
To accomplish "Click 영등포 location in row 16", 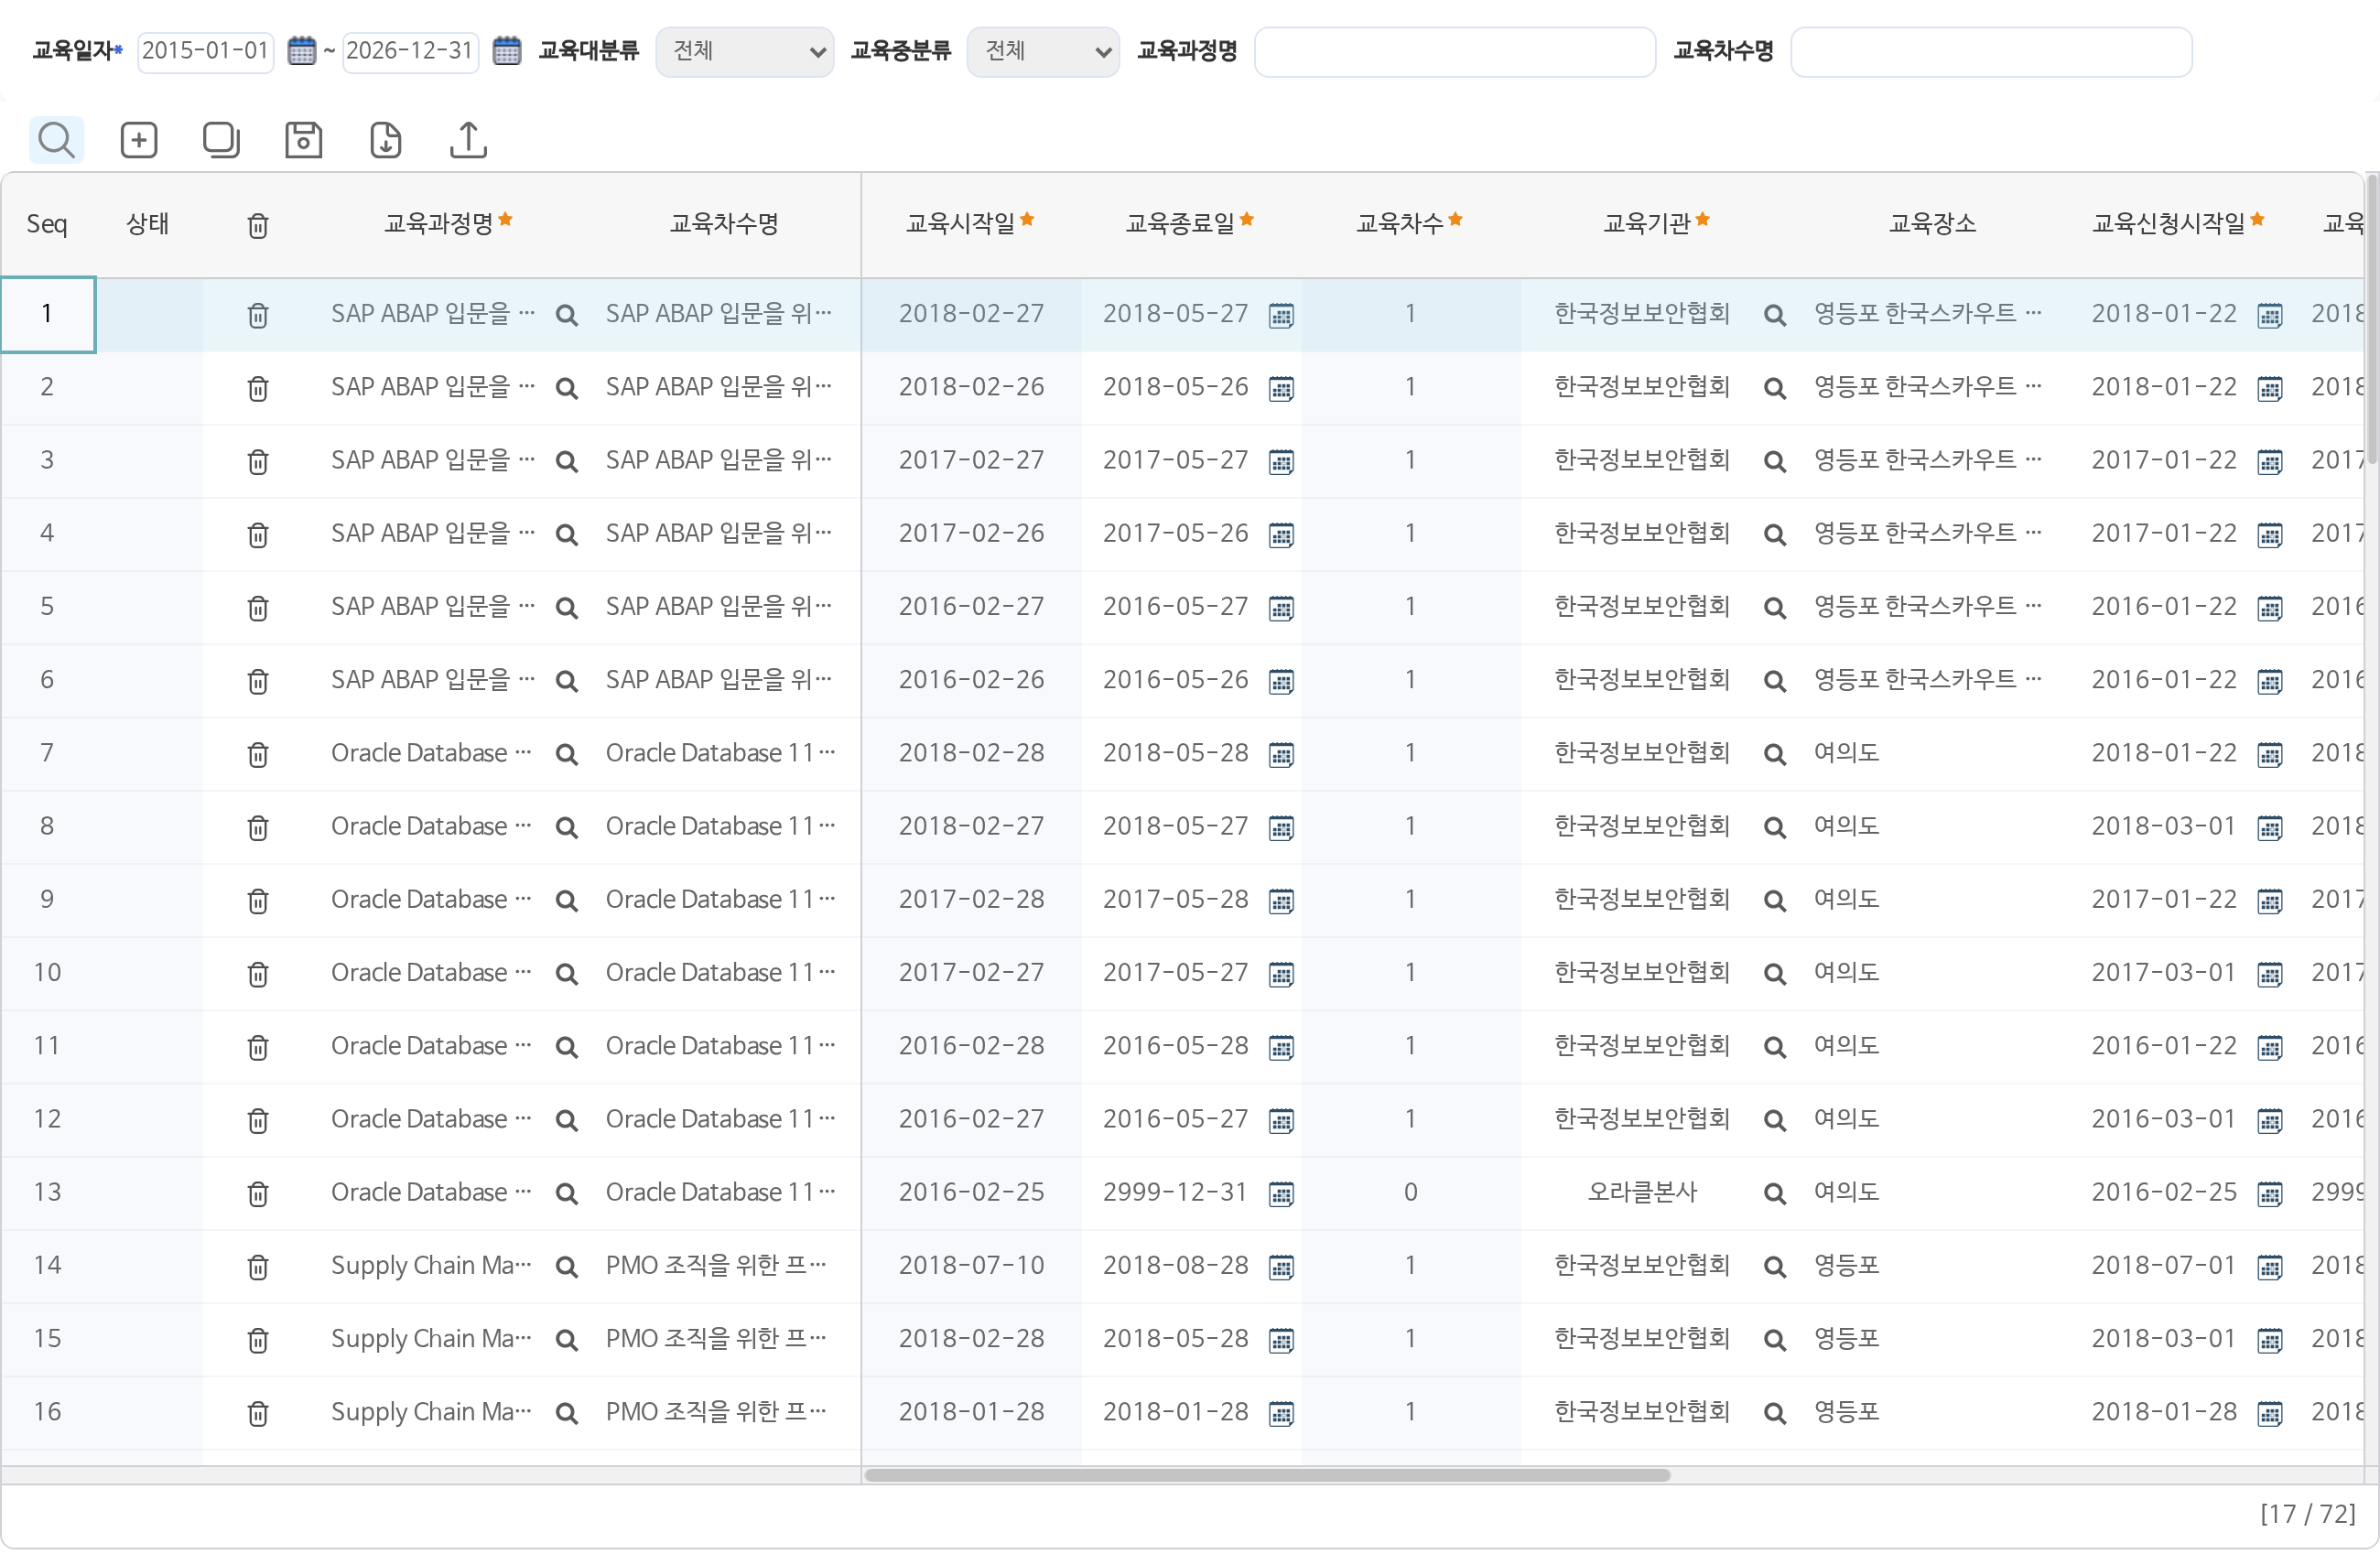I will [x=1846, y=1412].
